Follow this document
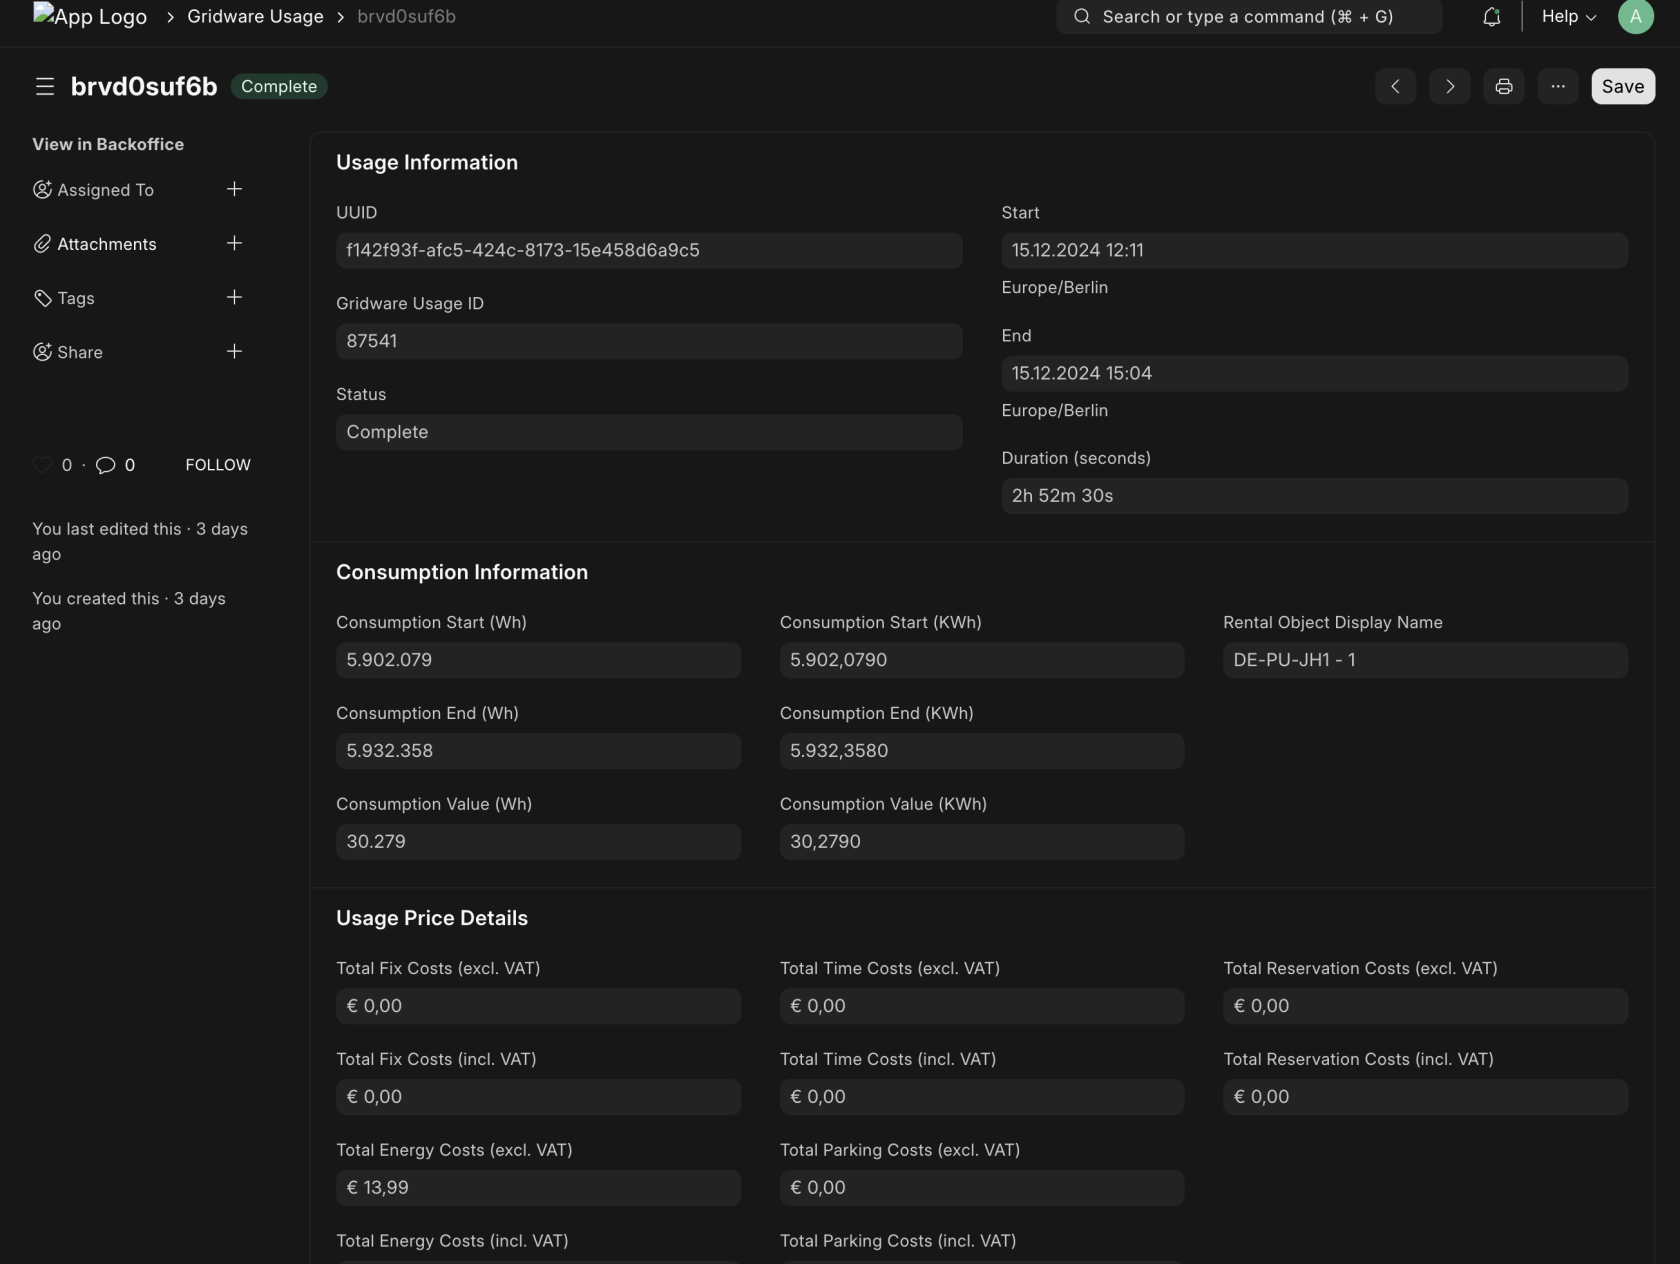Screen dimensions: 1680x1264 point(218,465)
